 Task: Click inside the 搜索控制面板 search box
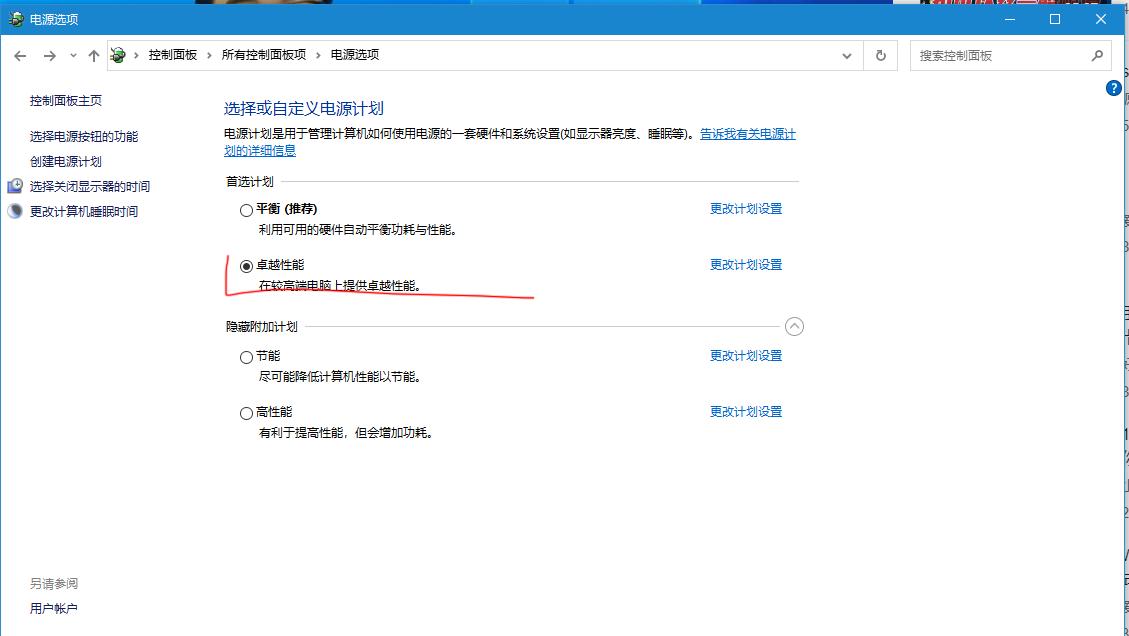tap(1000, 55)
